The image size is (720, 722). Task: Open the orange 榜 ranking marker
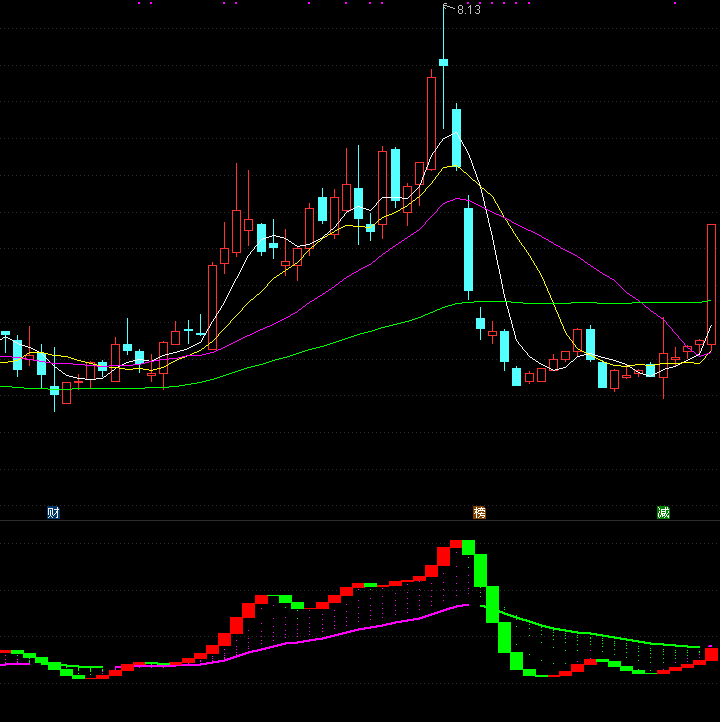pyautogui.click(x=479, y=512)
